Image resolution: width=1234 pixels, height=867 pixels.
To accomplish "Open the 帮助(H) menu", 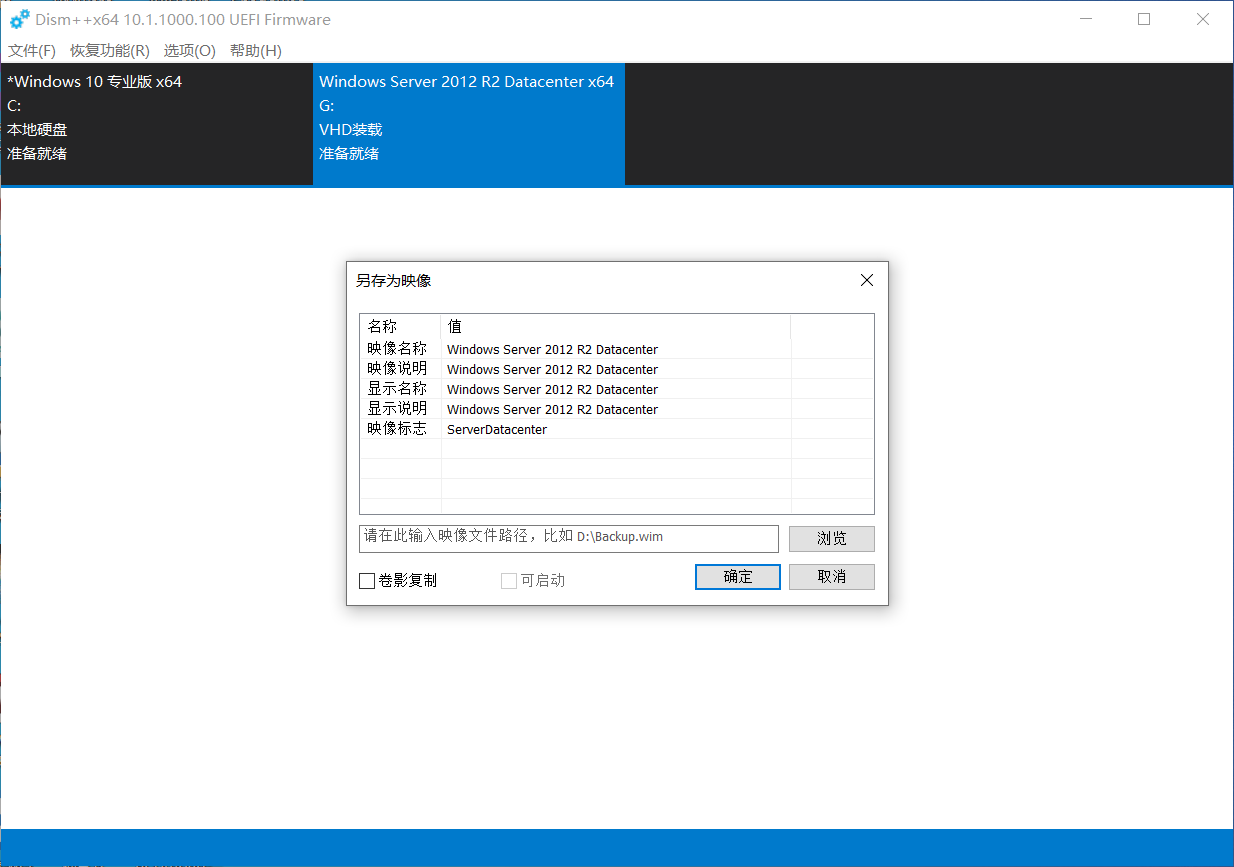I will point(256,51).
